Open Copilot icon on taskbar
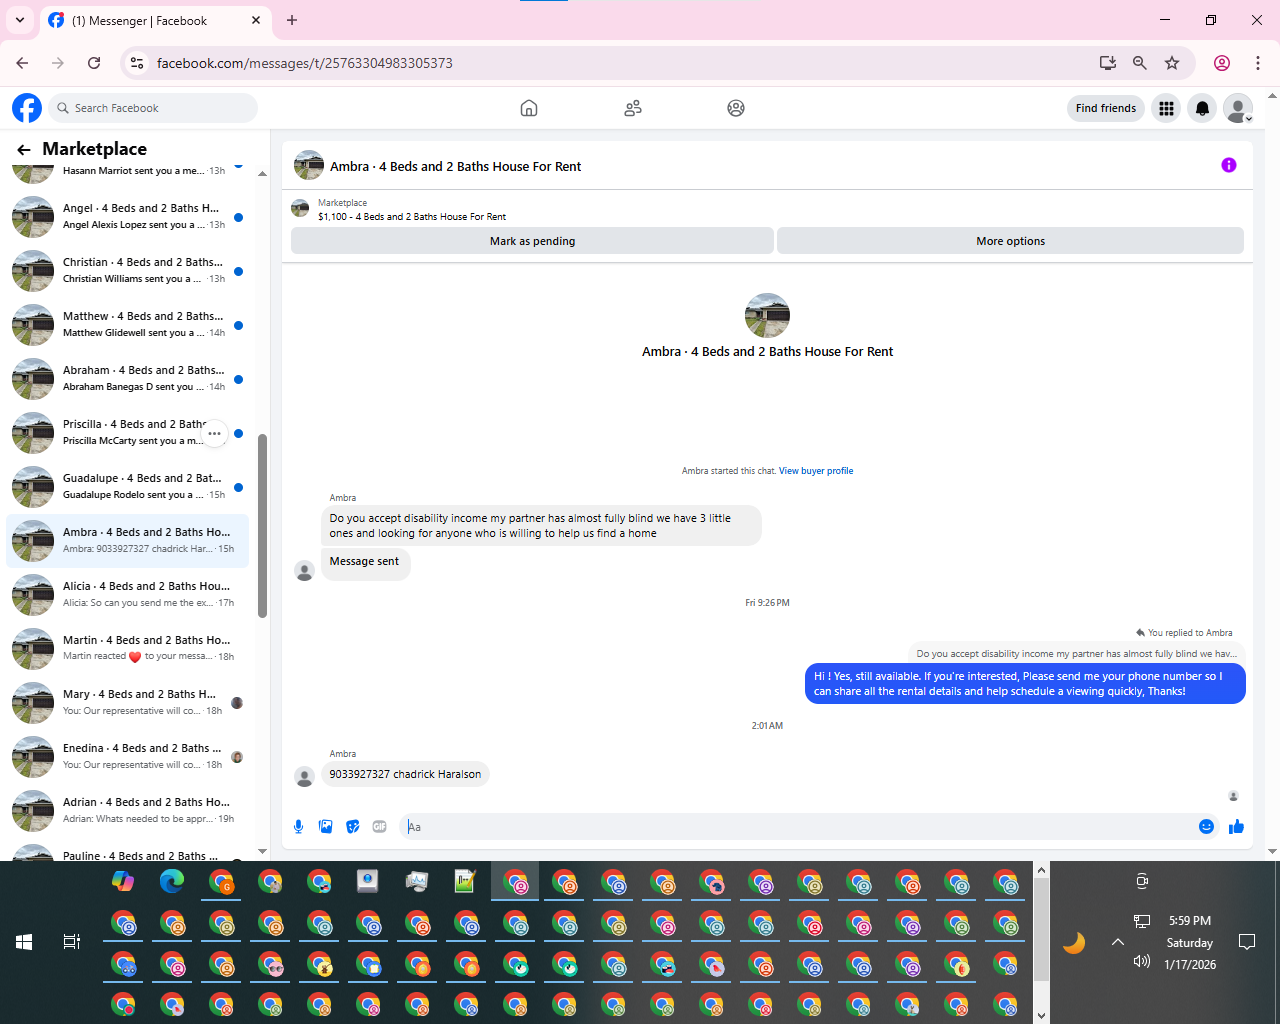This screenshot has width=1280, height=1024. tap(123, 881)
